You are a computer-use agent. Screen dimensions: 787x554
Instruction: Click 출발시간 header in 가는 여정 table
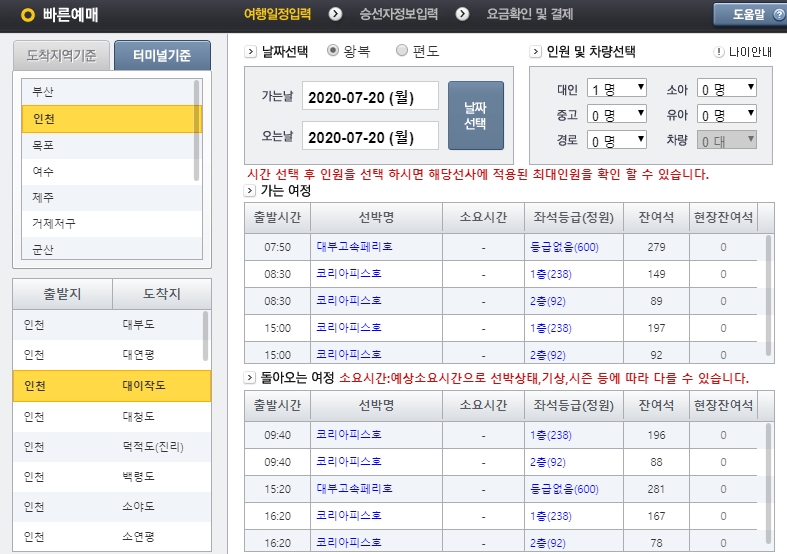pyautogui.click(x=278, y=217)
